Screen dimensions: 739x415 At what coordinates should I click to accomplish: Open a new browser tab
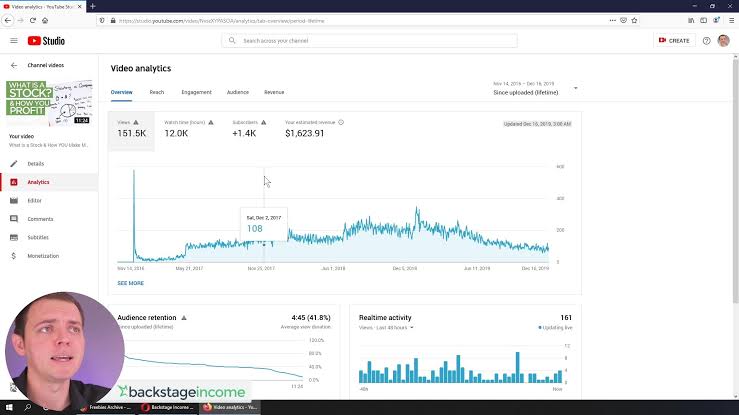coord(93,7)
